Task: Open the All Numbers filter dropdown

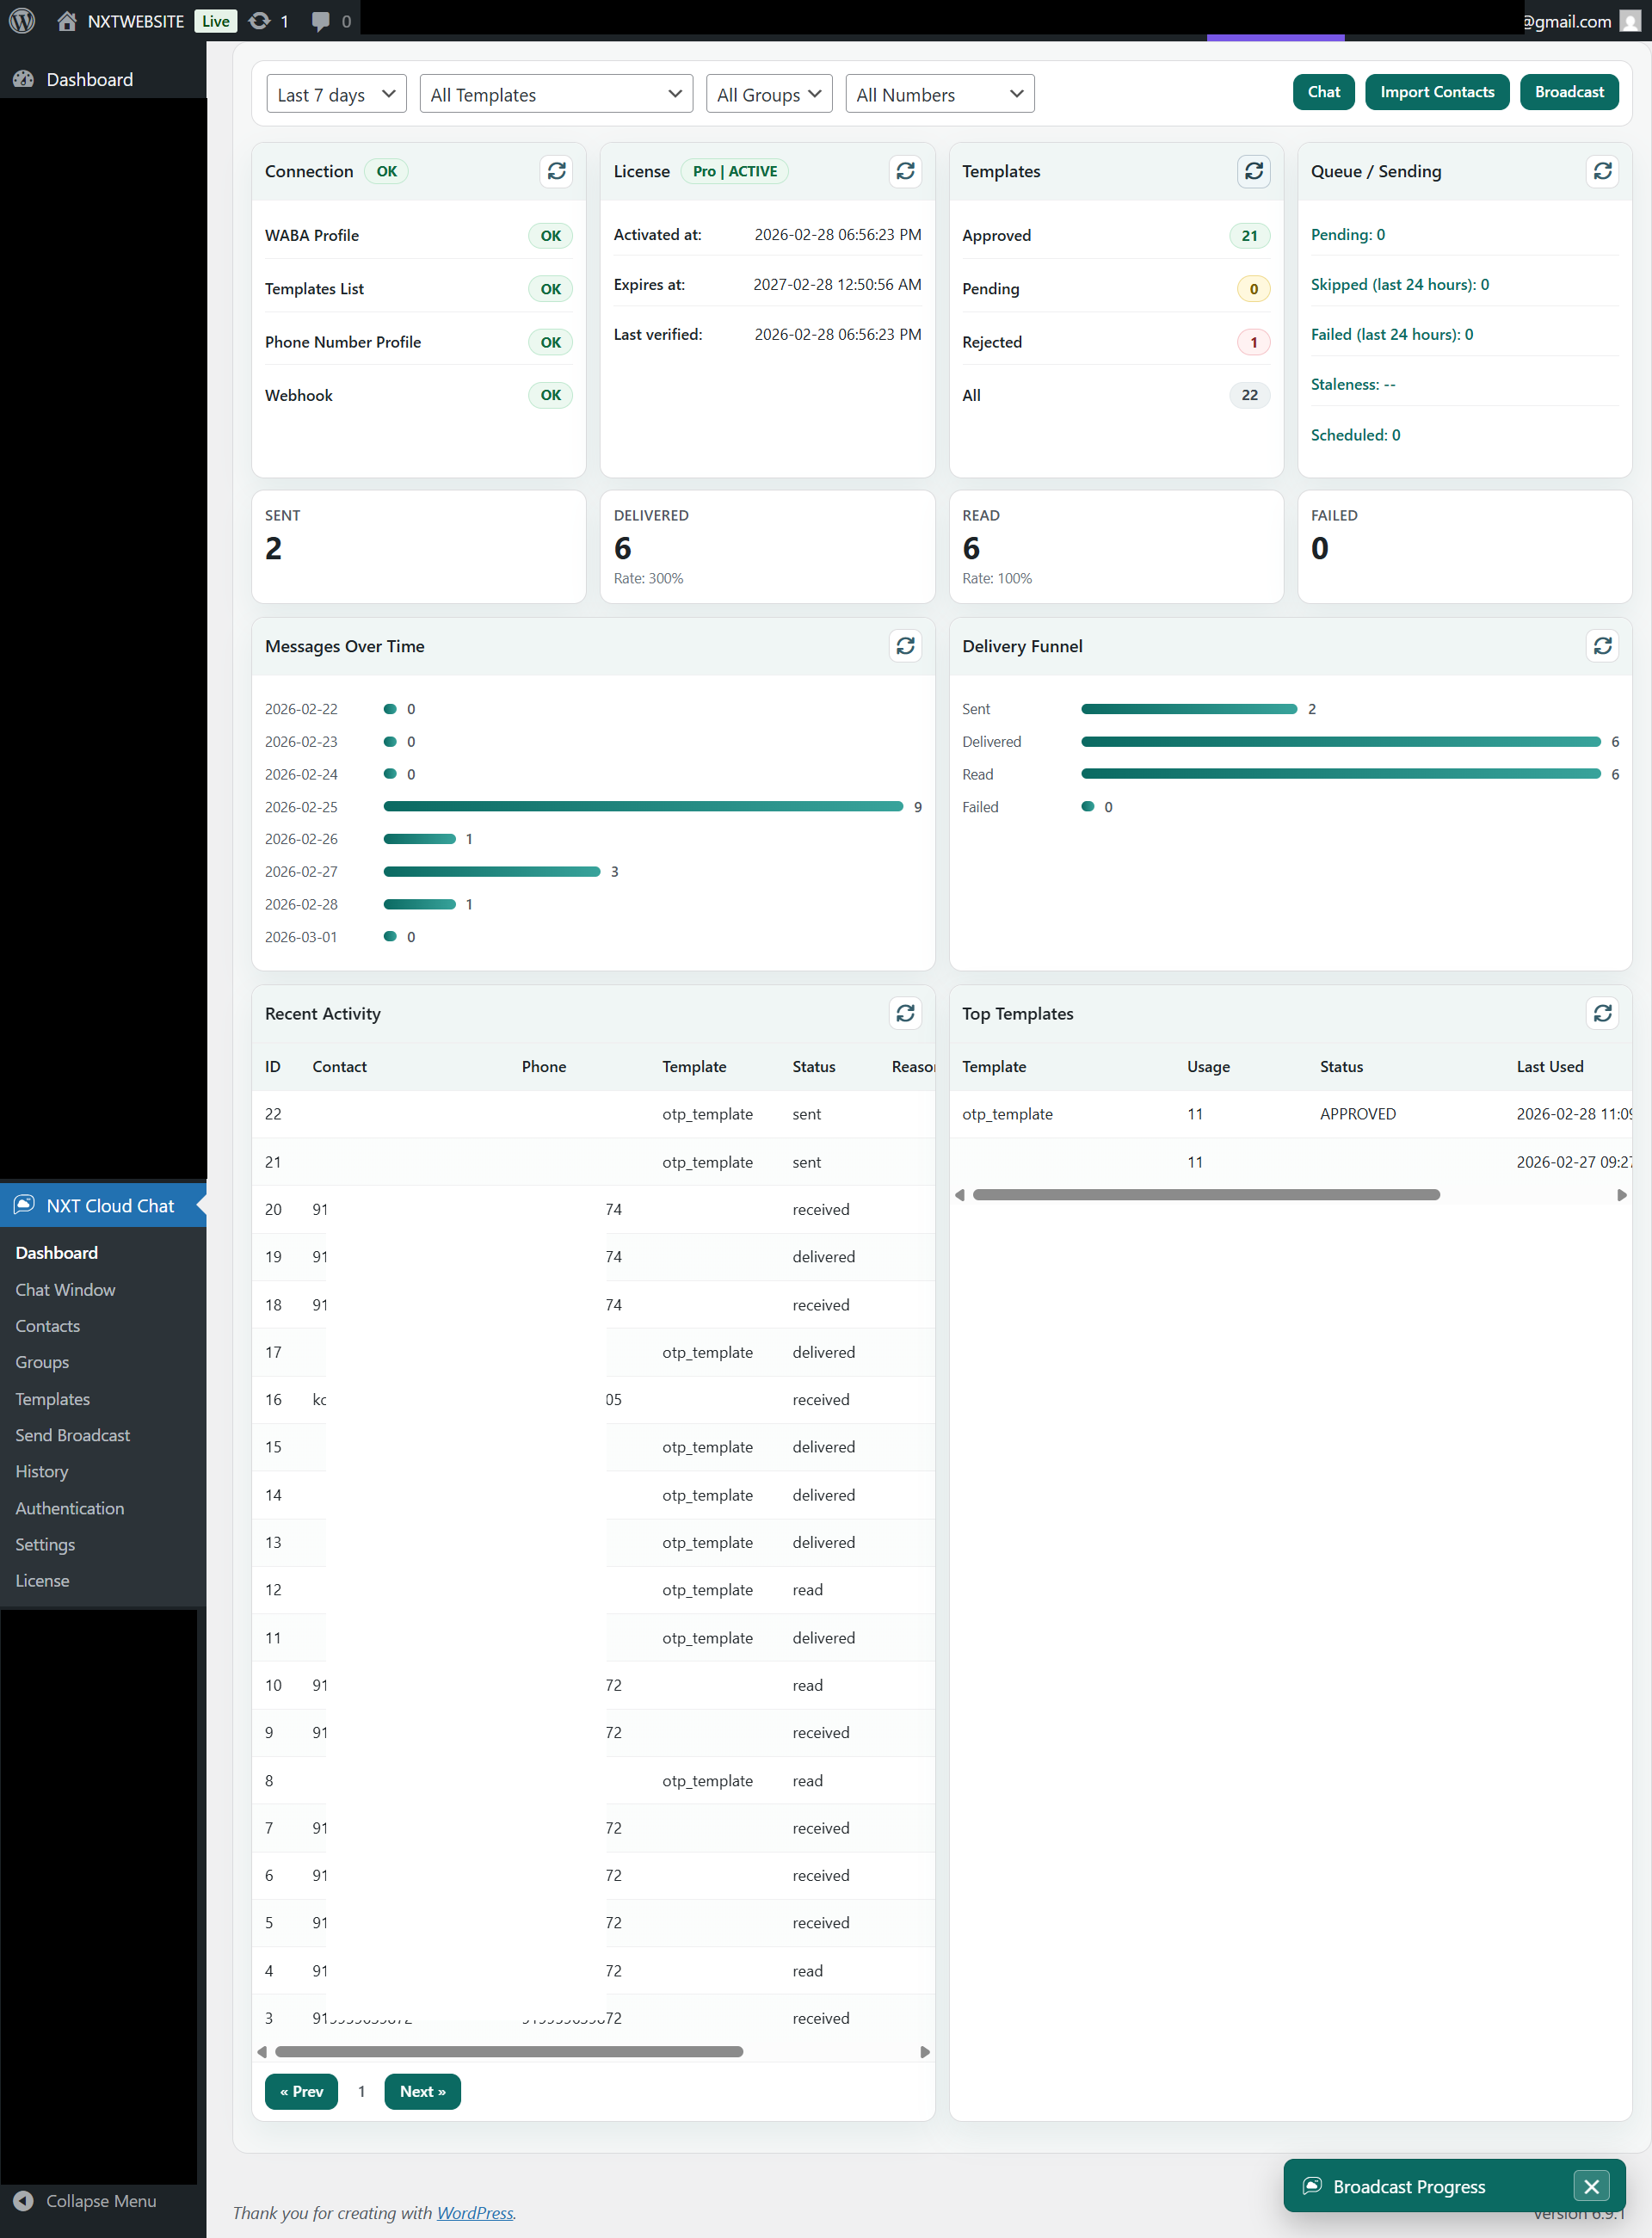Action: 938,93
